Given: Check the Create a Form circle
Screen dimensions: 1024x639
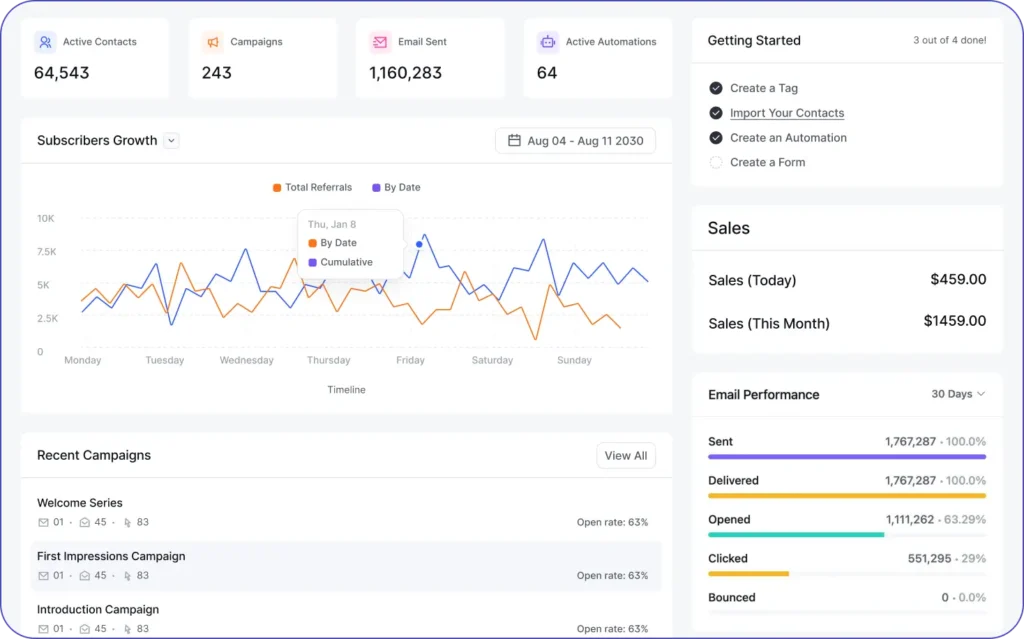Looking at the screenshot, I should click(x=716, y=163).
